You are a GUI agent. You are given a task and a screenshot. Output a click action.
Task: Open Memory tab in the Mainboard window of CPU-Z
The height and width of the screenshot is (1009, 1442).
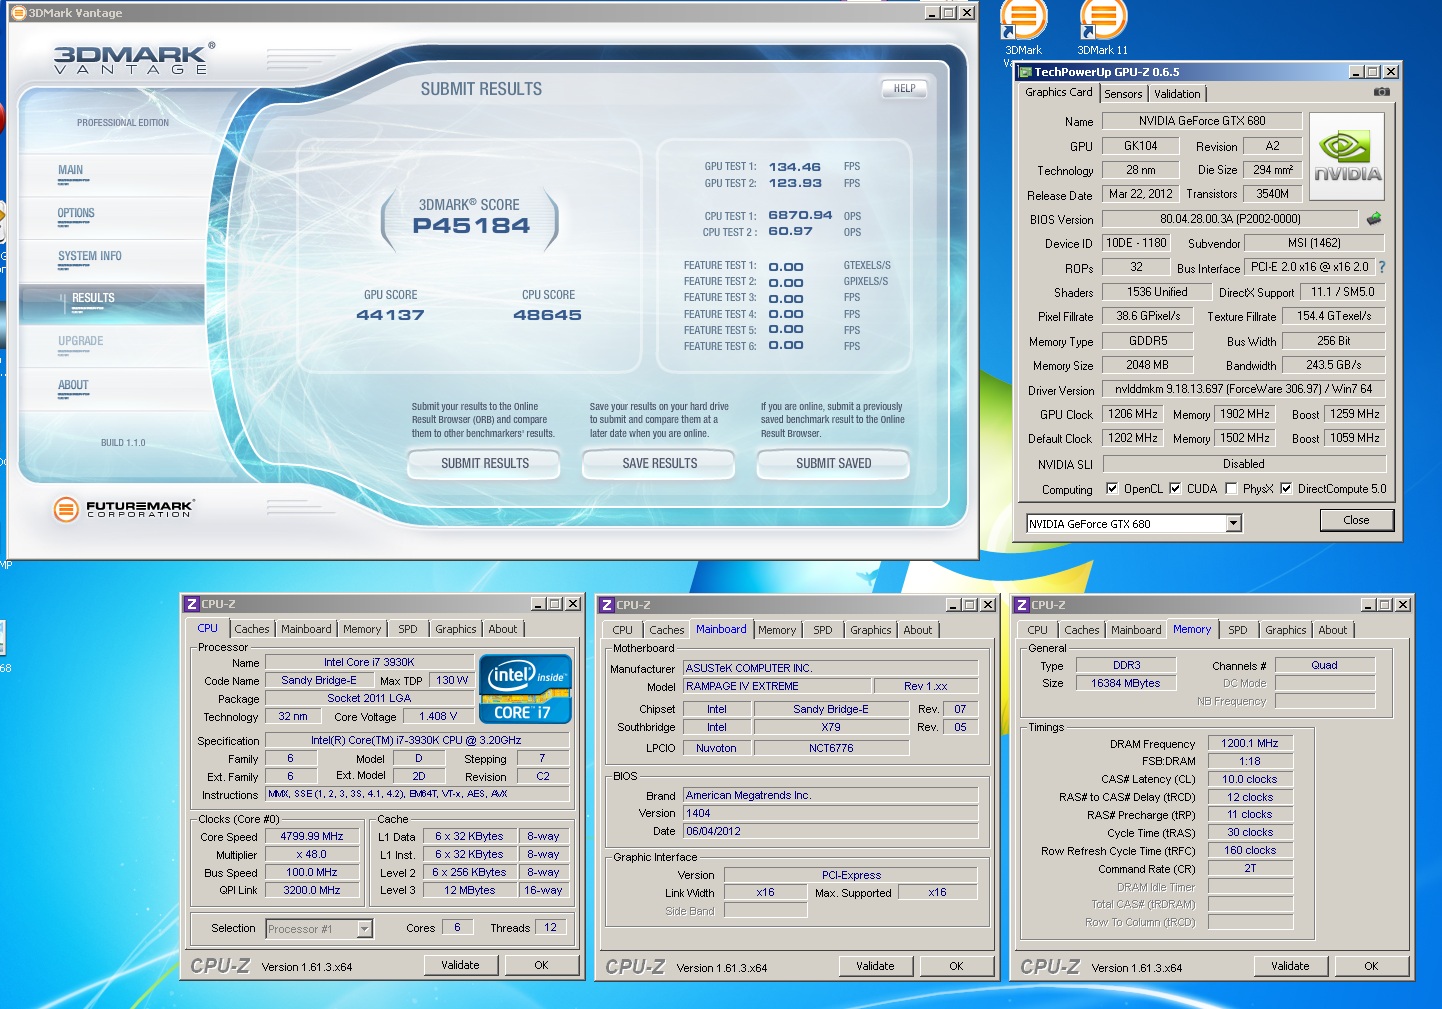point(777,630)
